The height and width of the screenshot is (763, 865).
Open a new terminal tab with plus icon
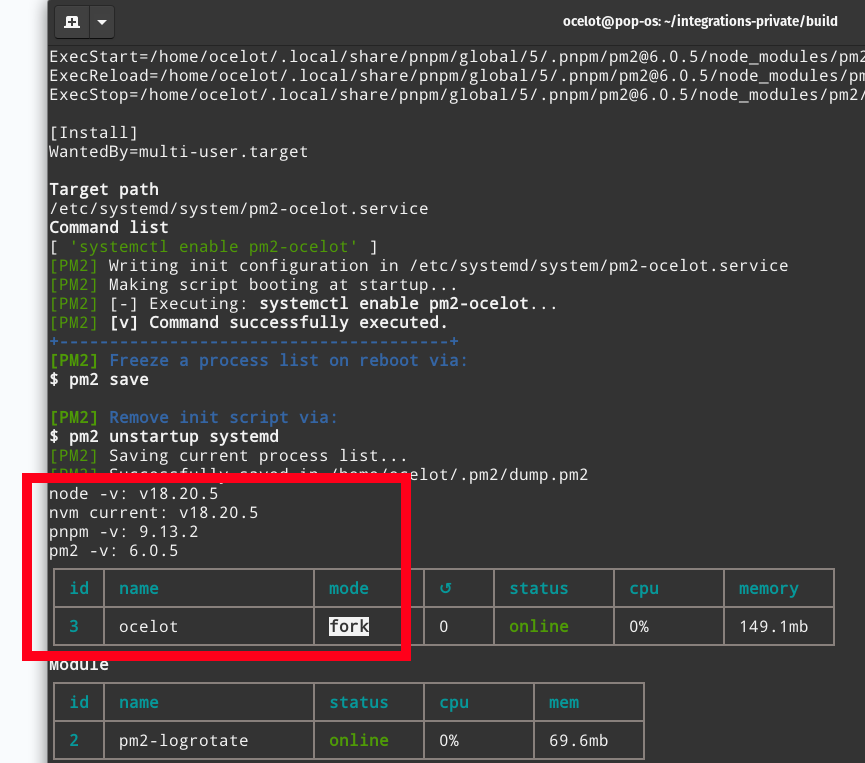point(72,22)
